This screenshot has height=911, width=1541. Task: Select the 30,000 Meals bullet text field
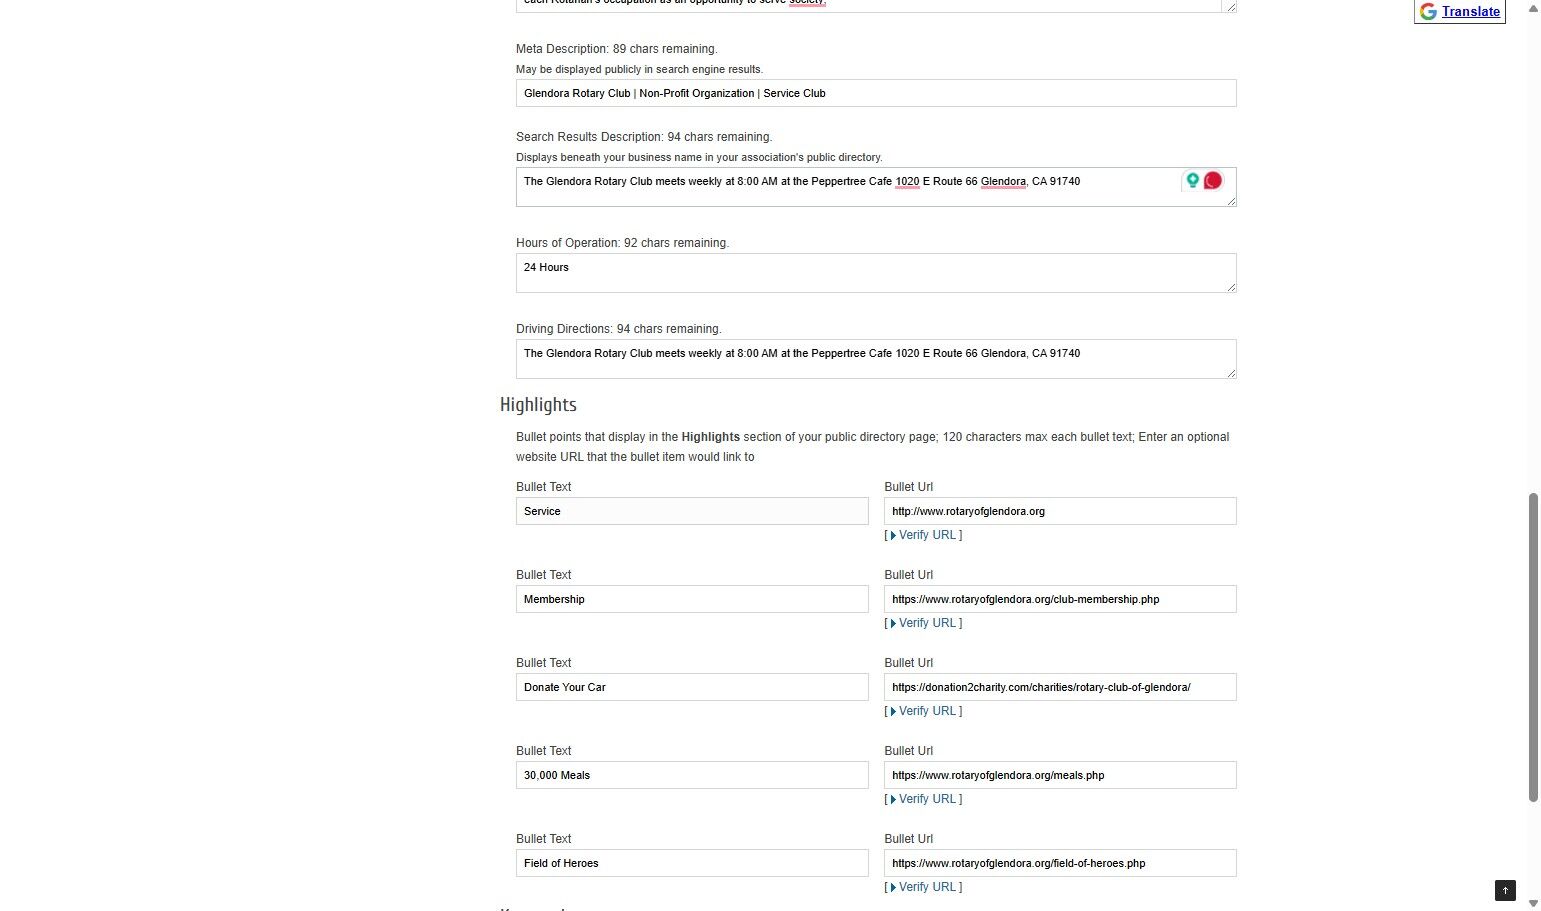(692, 775)
